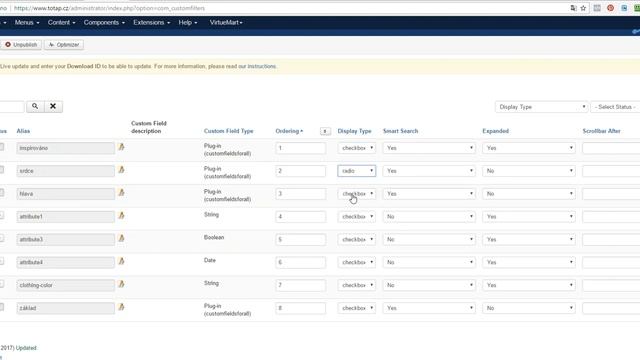Open the VirtueMart menu
The image size is (640, 360).
(x=226, y=22)
